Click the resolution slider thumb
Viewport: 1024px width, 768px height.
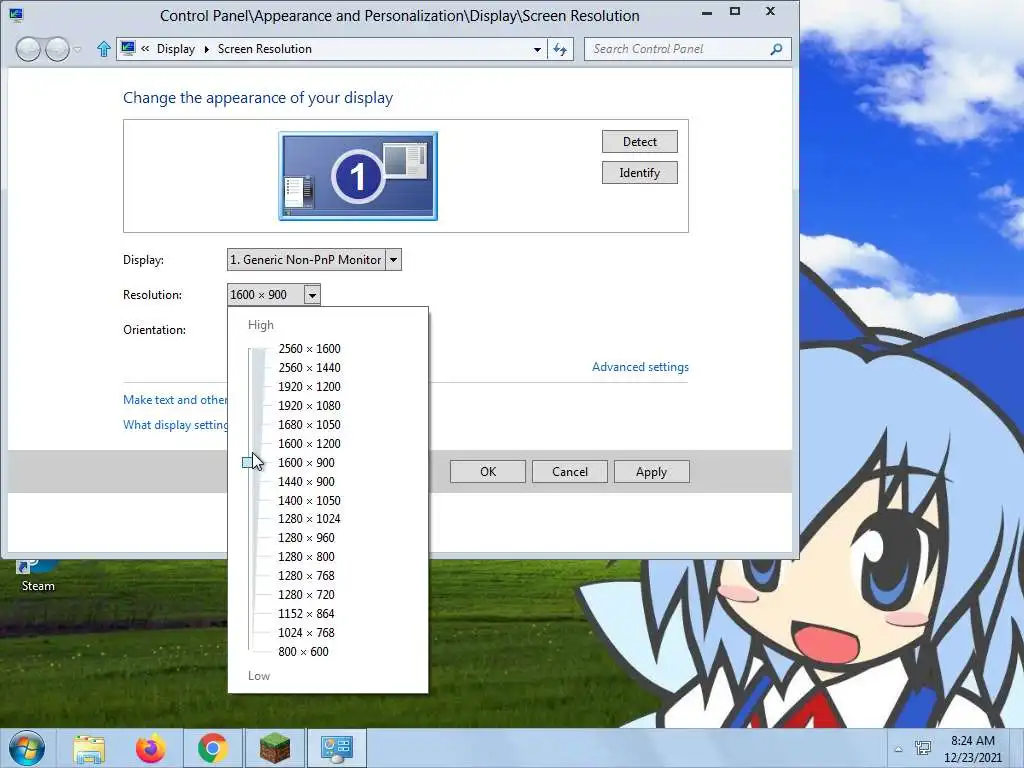[x=248, y=462]
